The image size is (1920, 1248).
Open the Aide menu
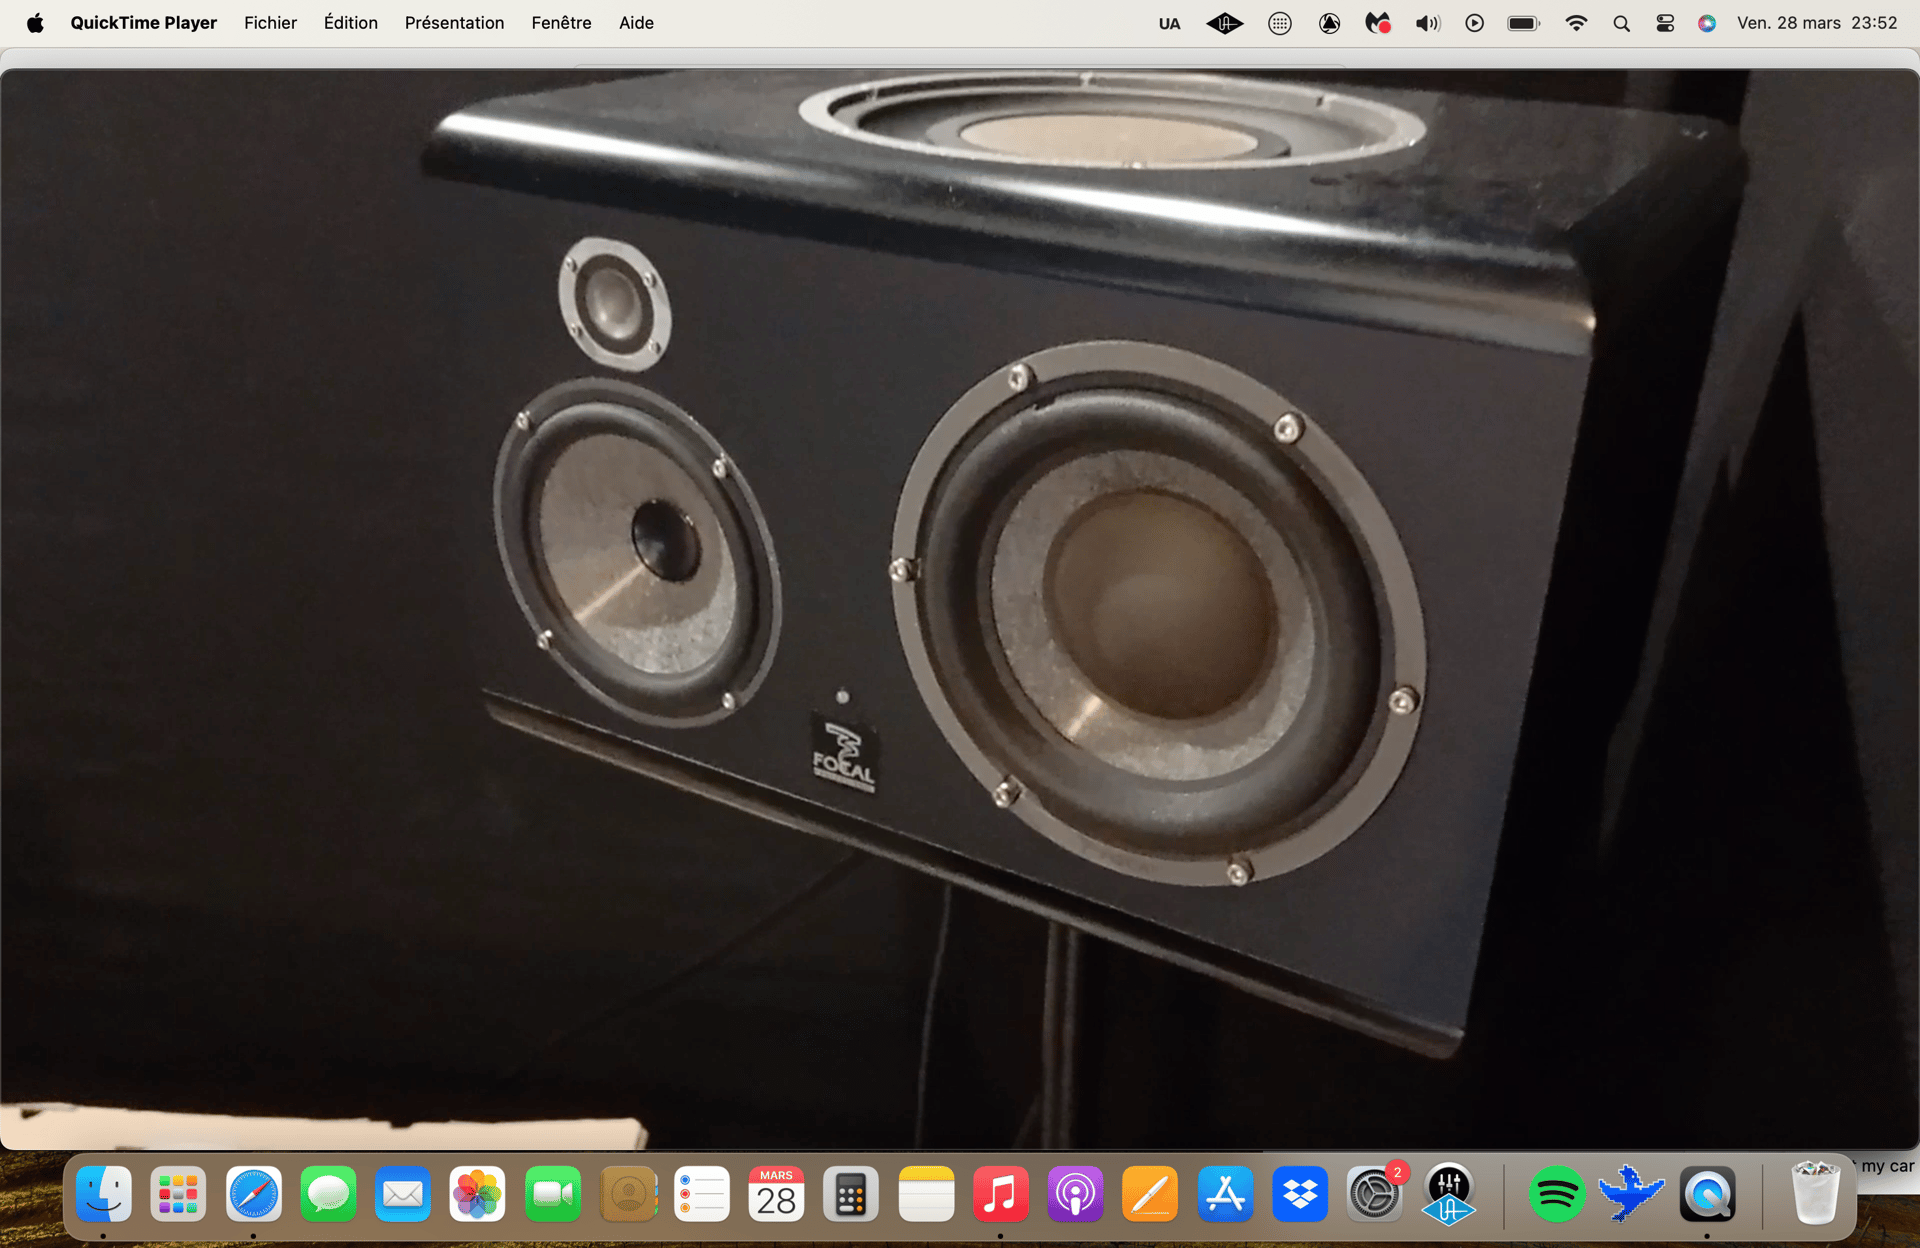(x=636, y=23)
